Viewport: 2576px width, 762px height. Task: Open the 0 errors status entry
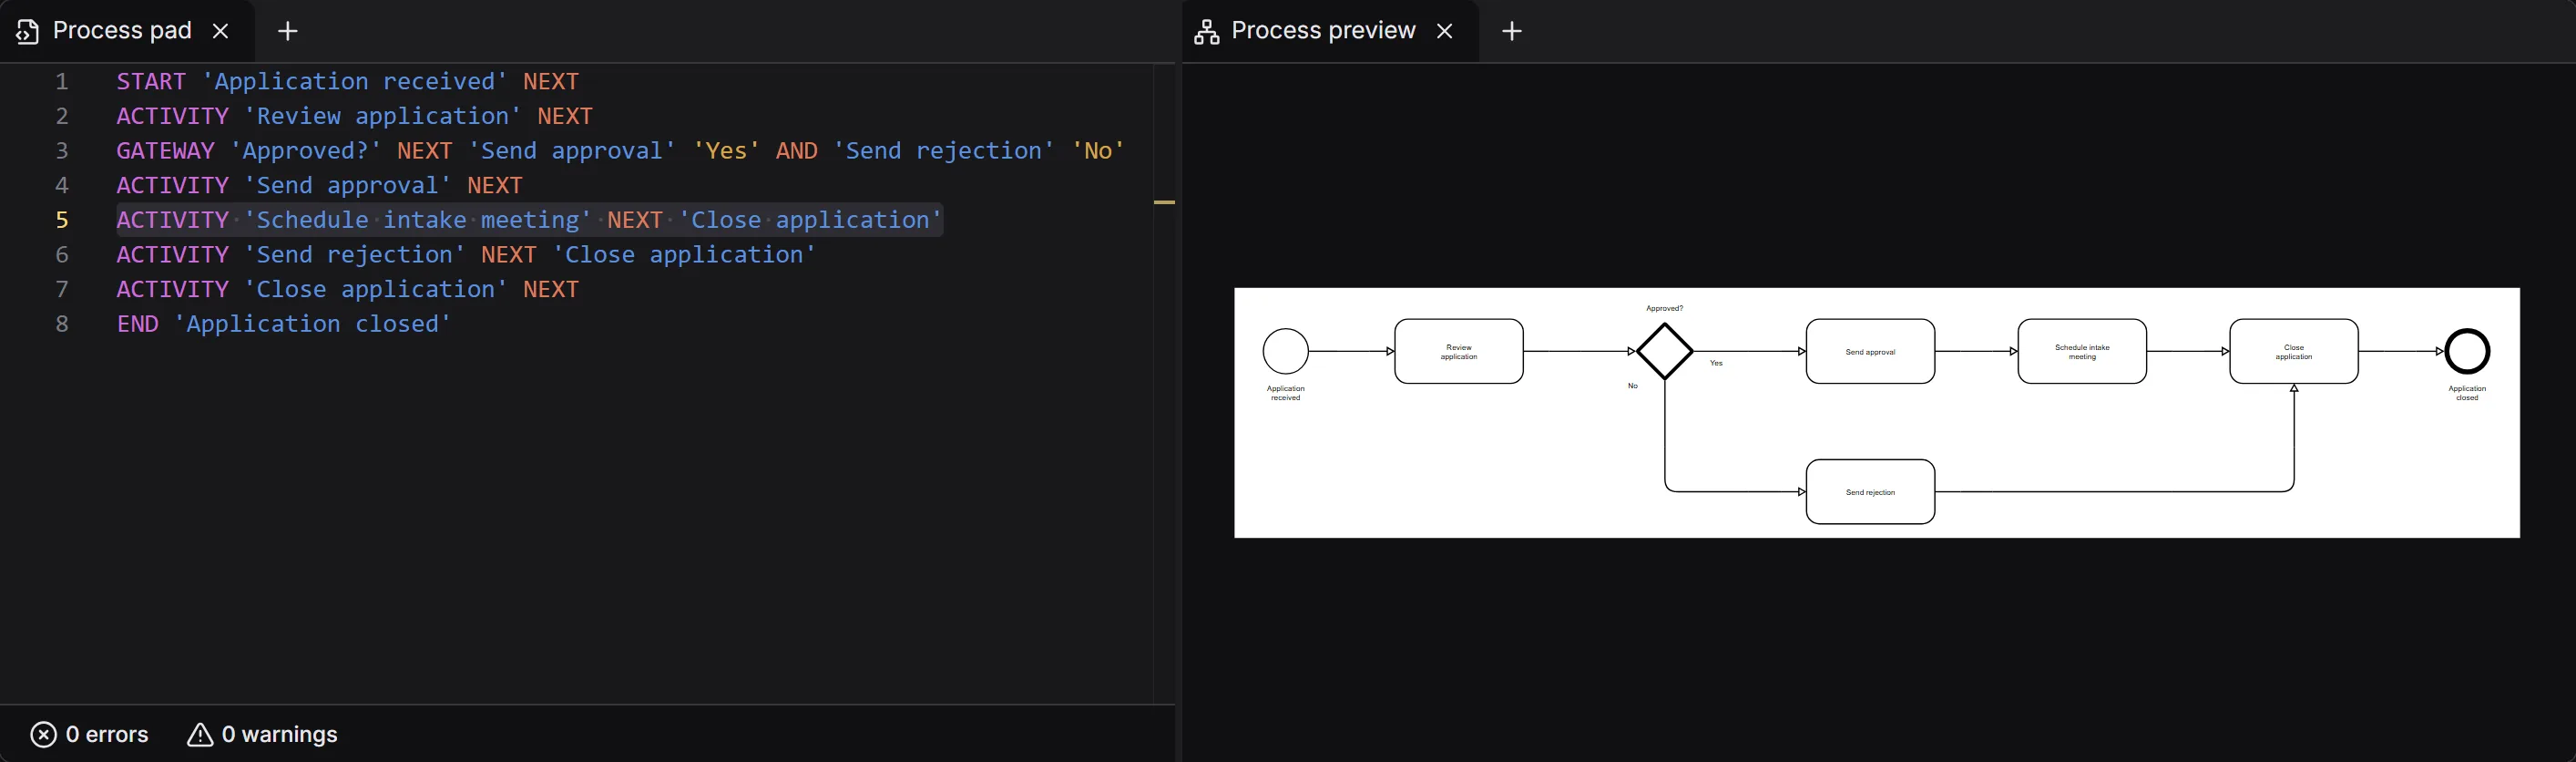[x=90, y=735]
